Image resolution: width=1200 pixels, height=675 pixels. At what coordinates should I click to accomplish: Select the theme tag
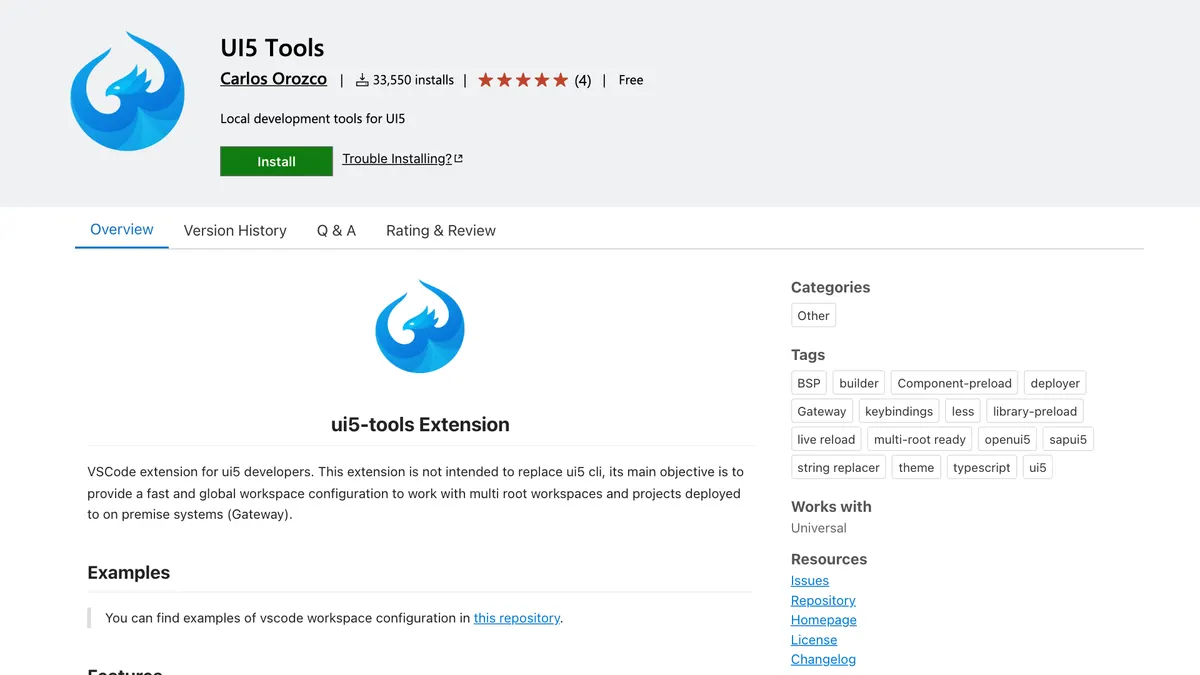[916, 467]
